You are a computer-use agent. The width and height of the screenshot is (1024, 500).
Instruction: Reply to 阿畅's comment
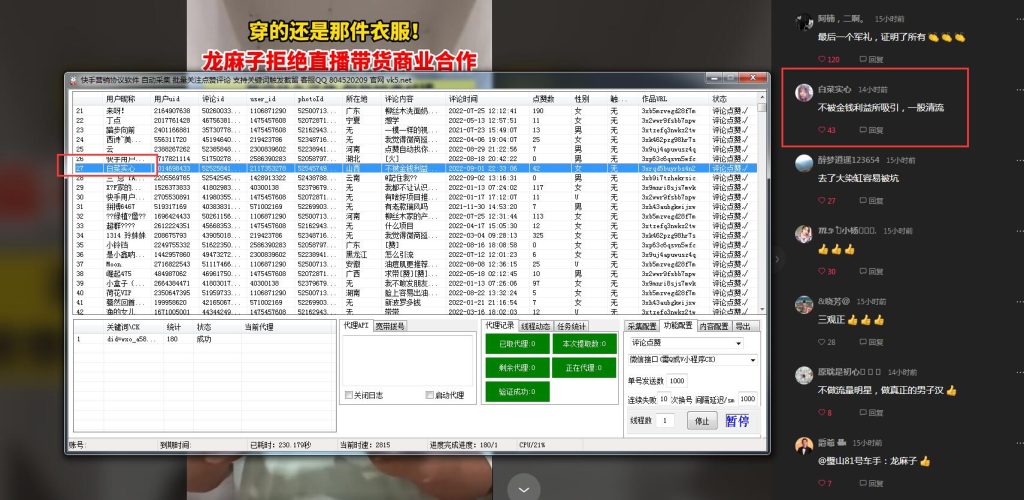click(x=871, y=59)
